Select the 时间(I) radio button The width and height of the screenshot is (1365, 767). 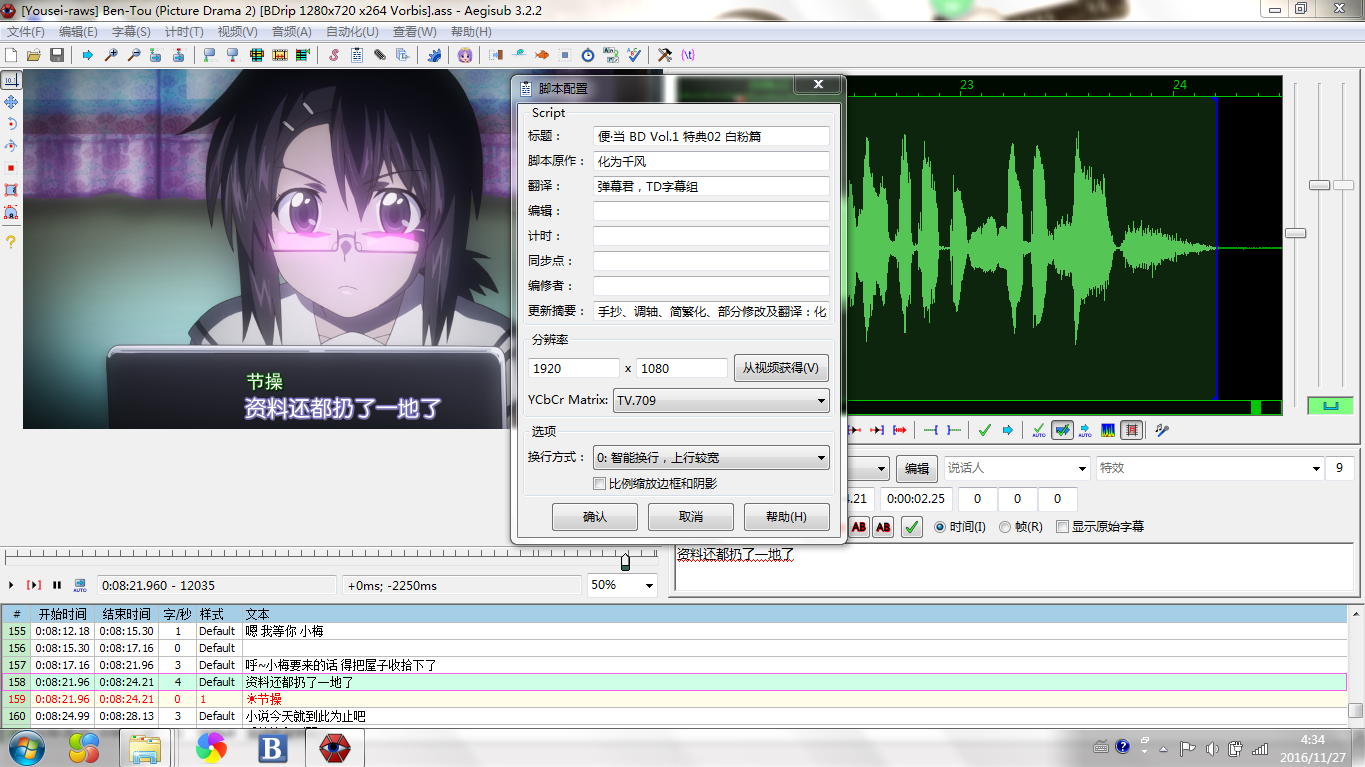(939, 526)
